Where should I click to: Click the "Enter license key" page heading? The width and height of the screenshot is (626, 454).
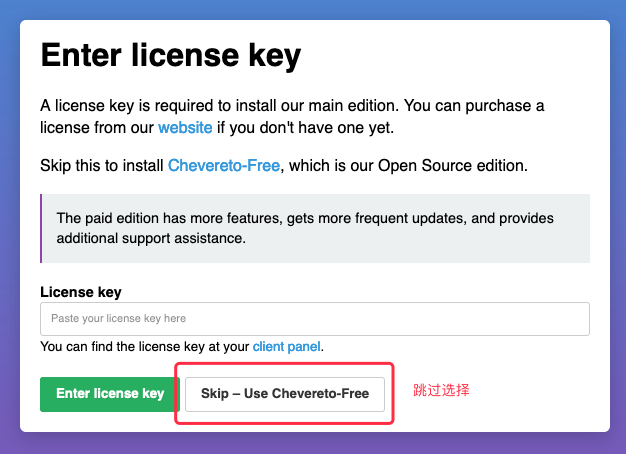[x=170, y=54]
